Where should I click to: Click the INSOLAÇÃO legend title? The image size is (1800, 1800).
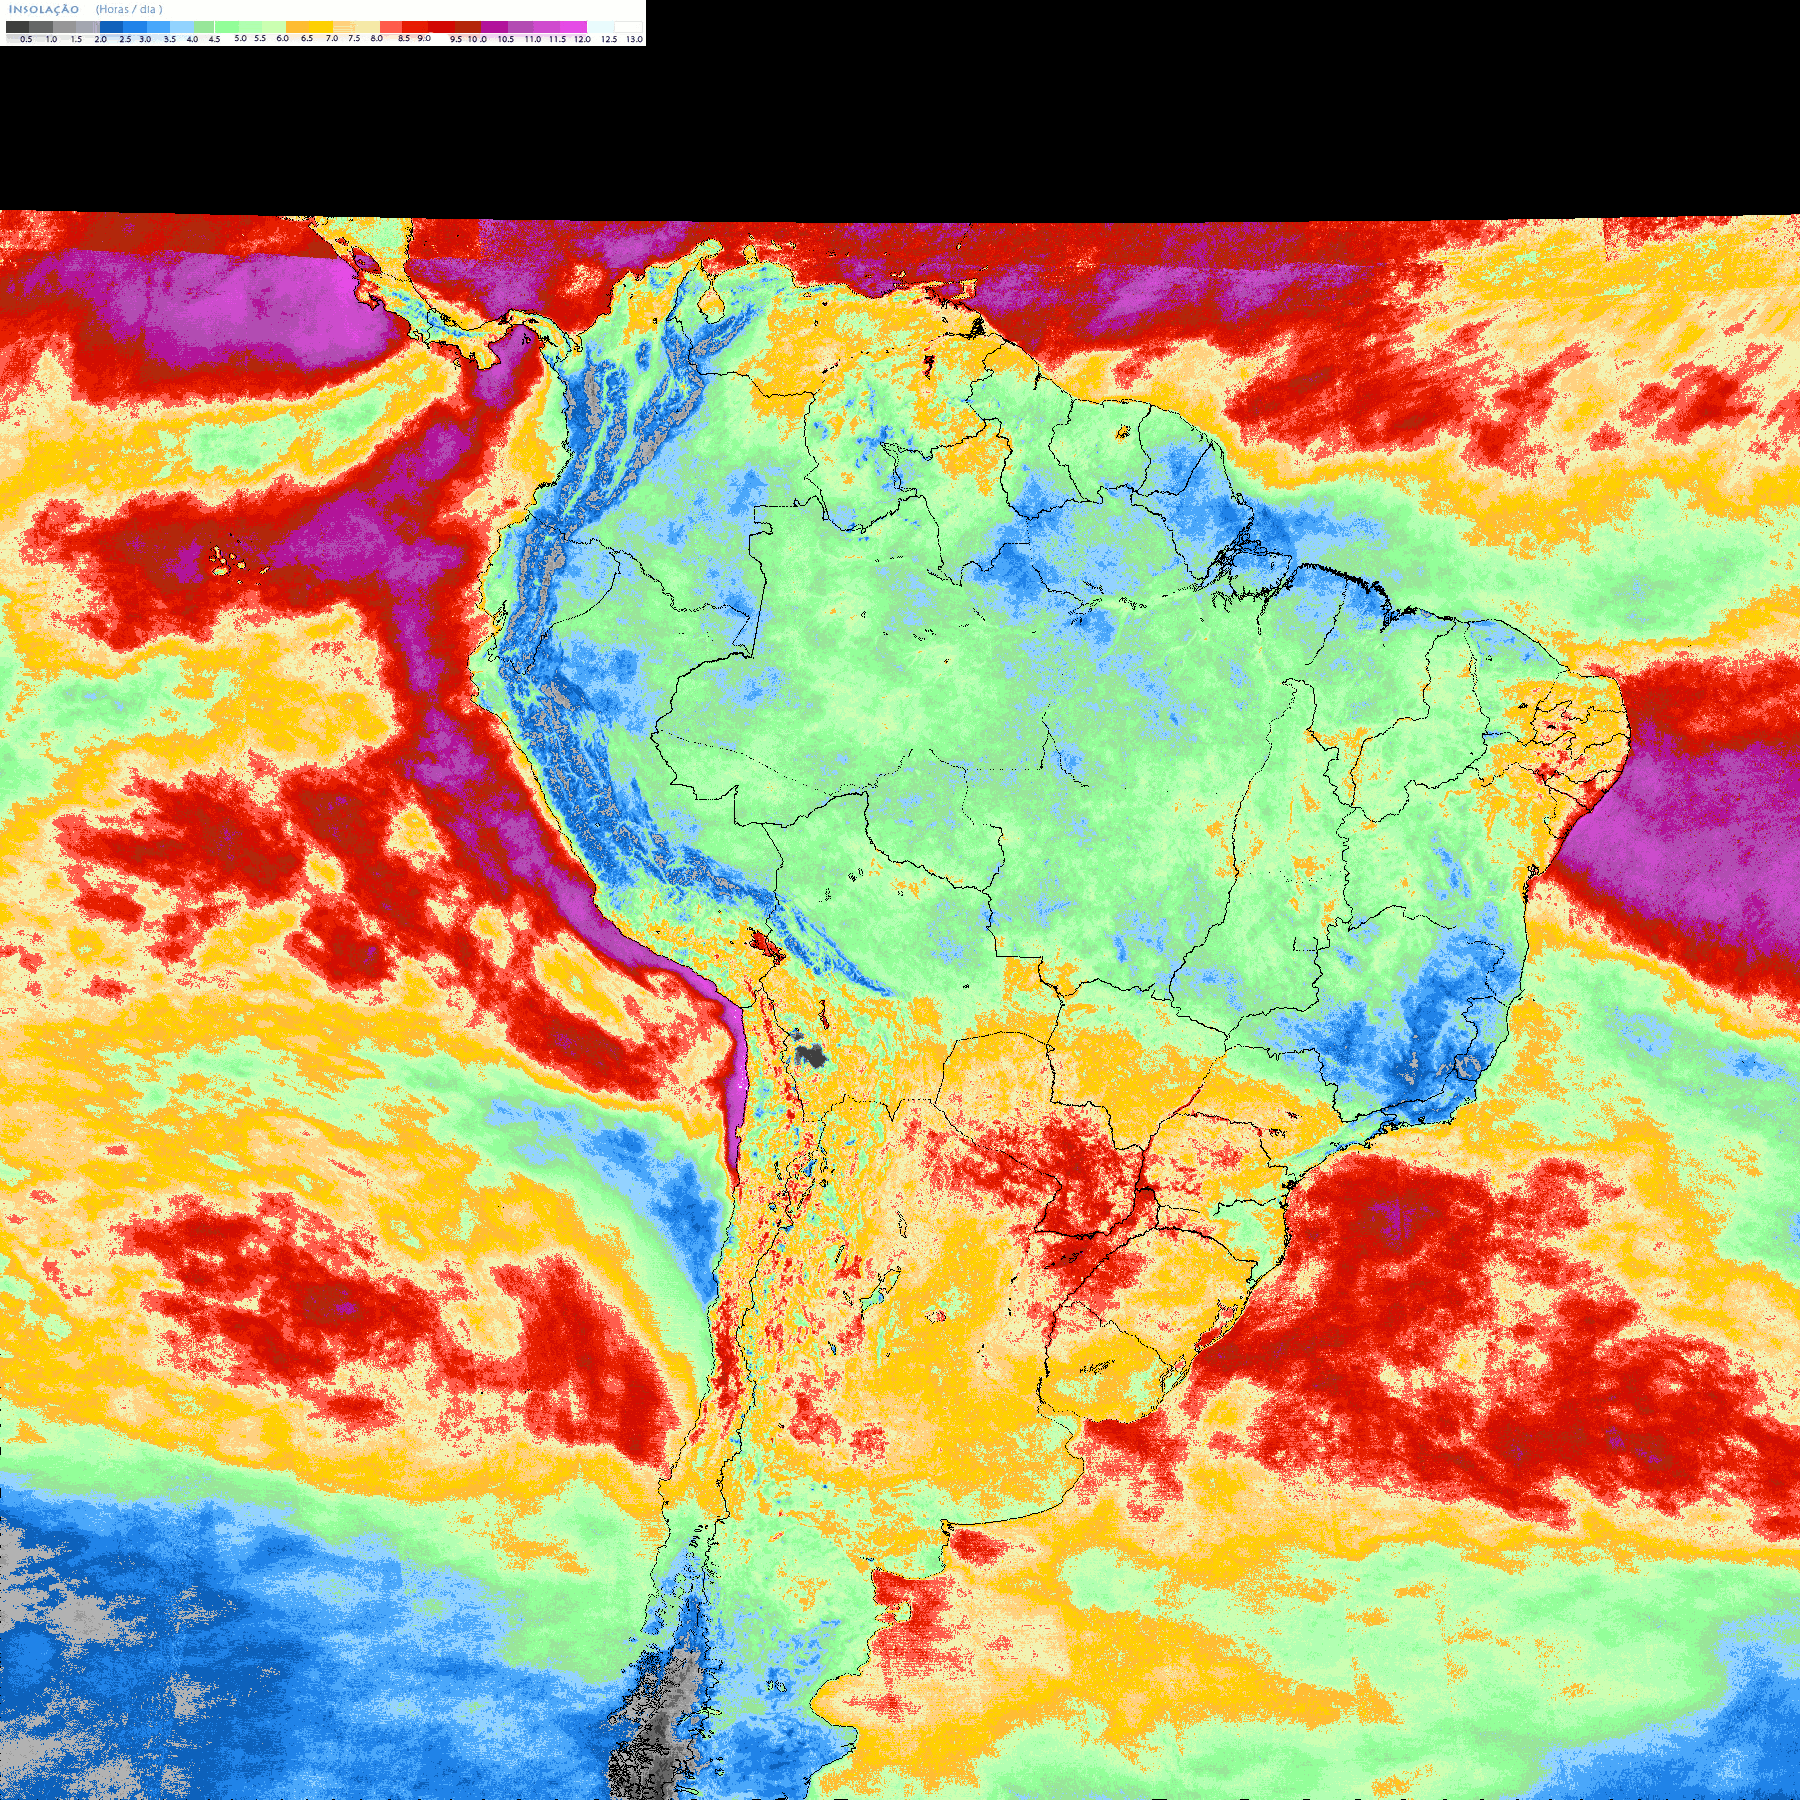click(x=44, y=9)
